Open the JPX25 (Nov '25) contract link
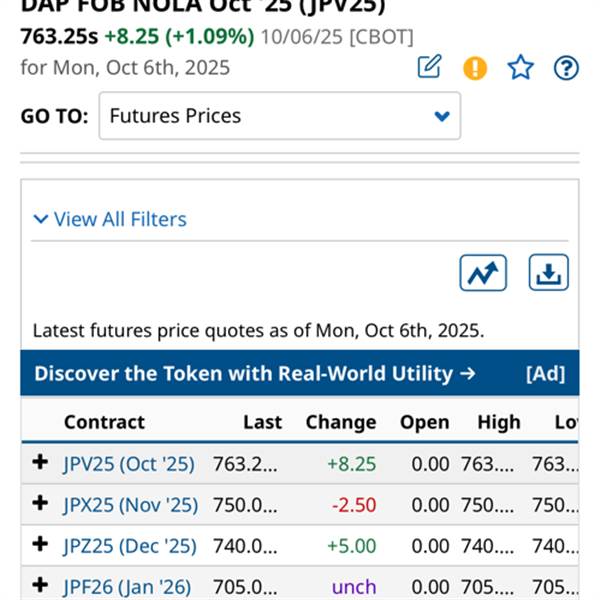Image resolution: width=600 pixels, height=600 pixels. (130, 505)
